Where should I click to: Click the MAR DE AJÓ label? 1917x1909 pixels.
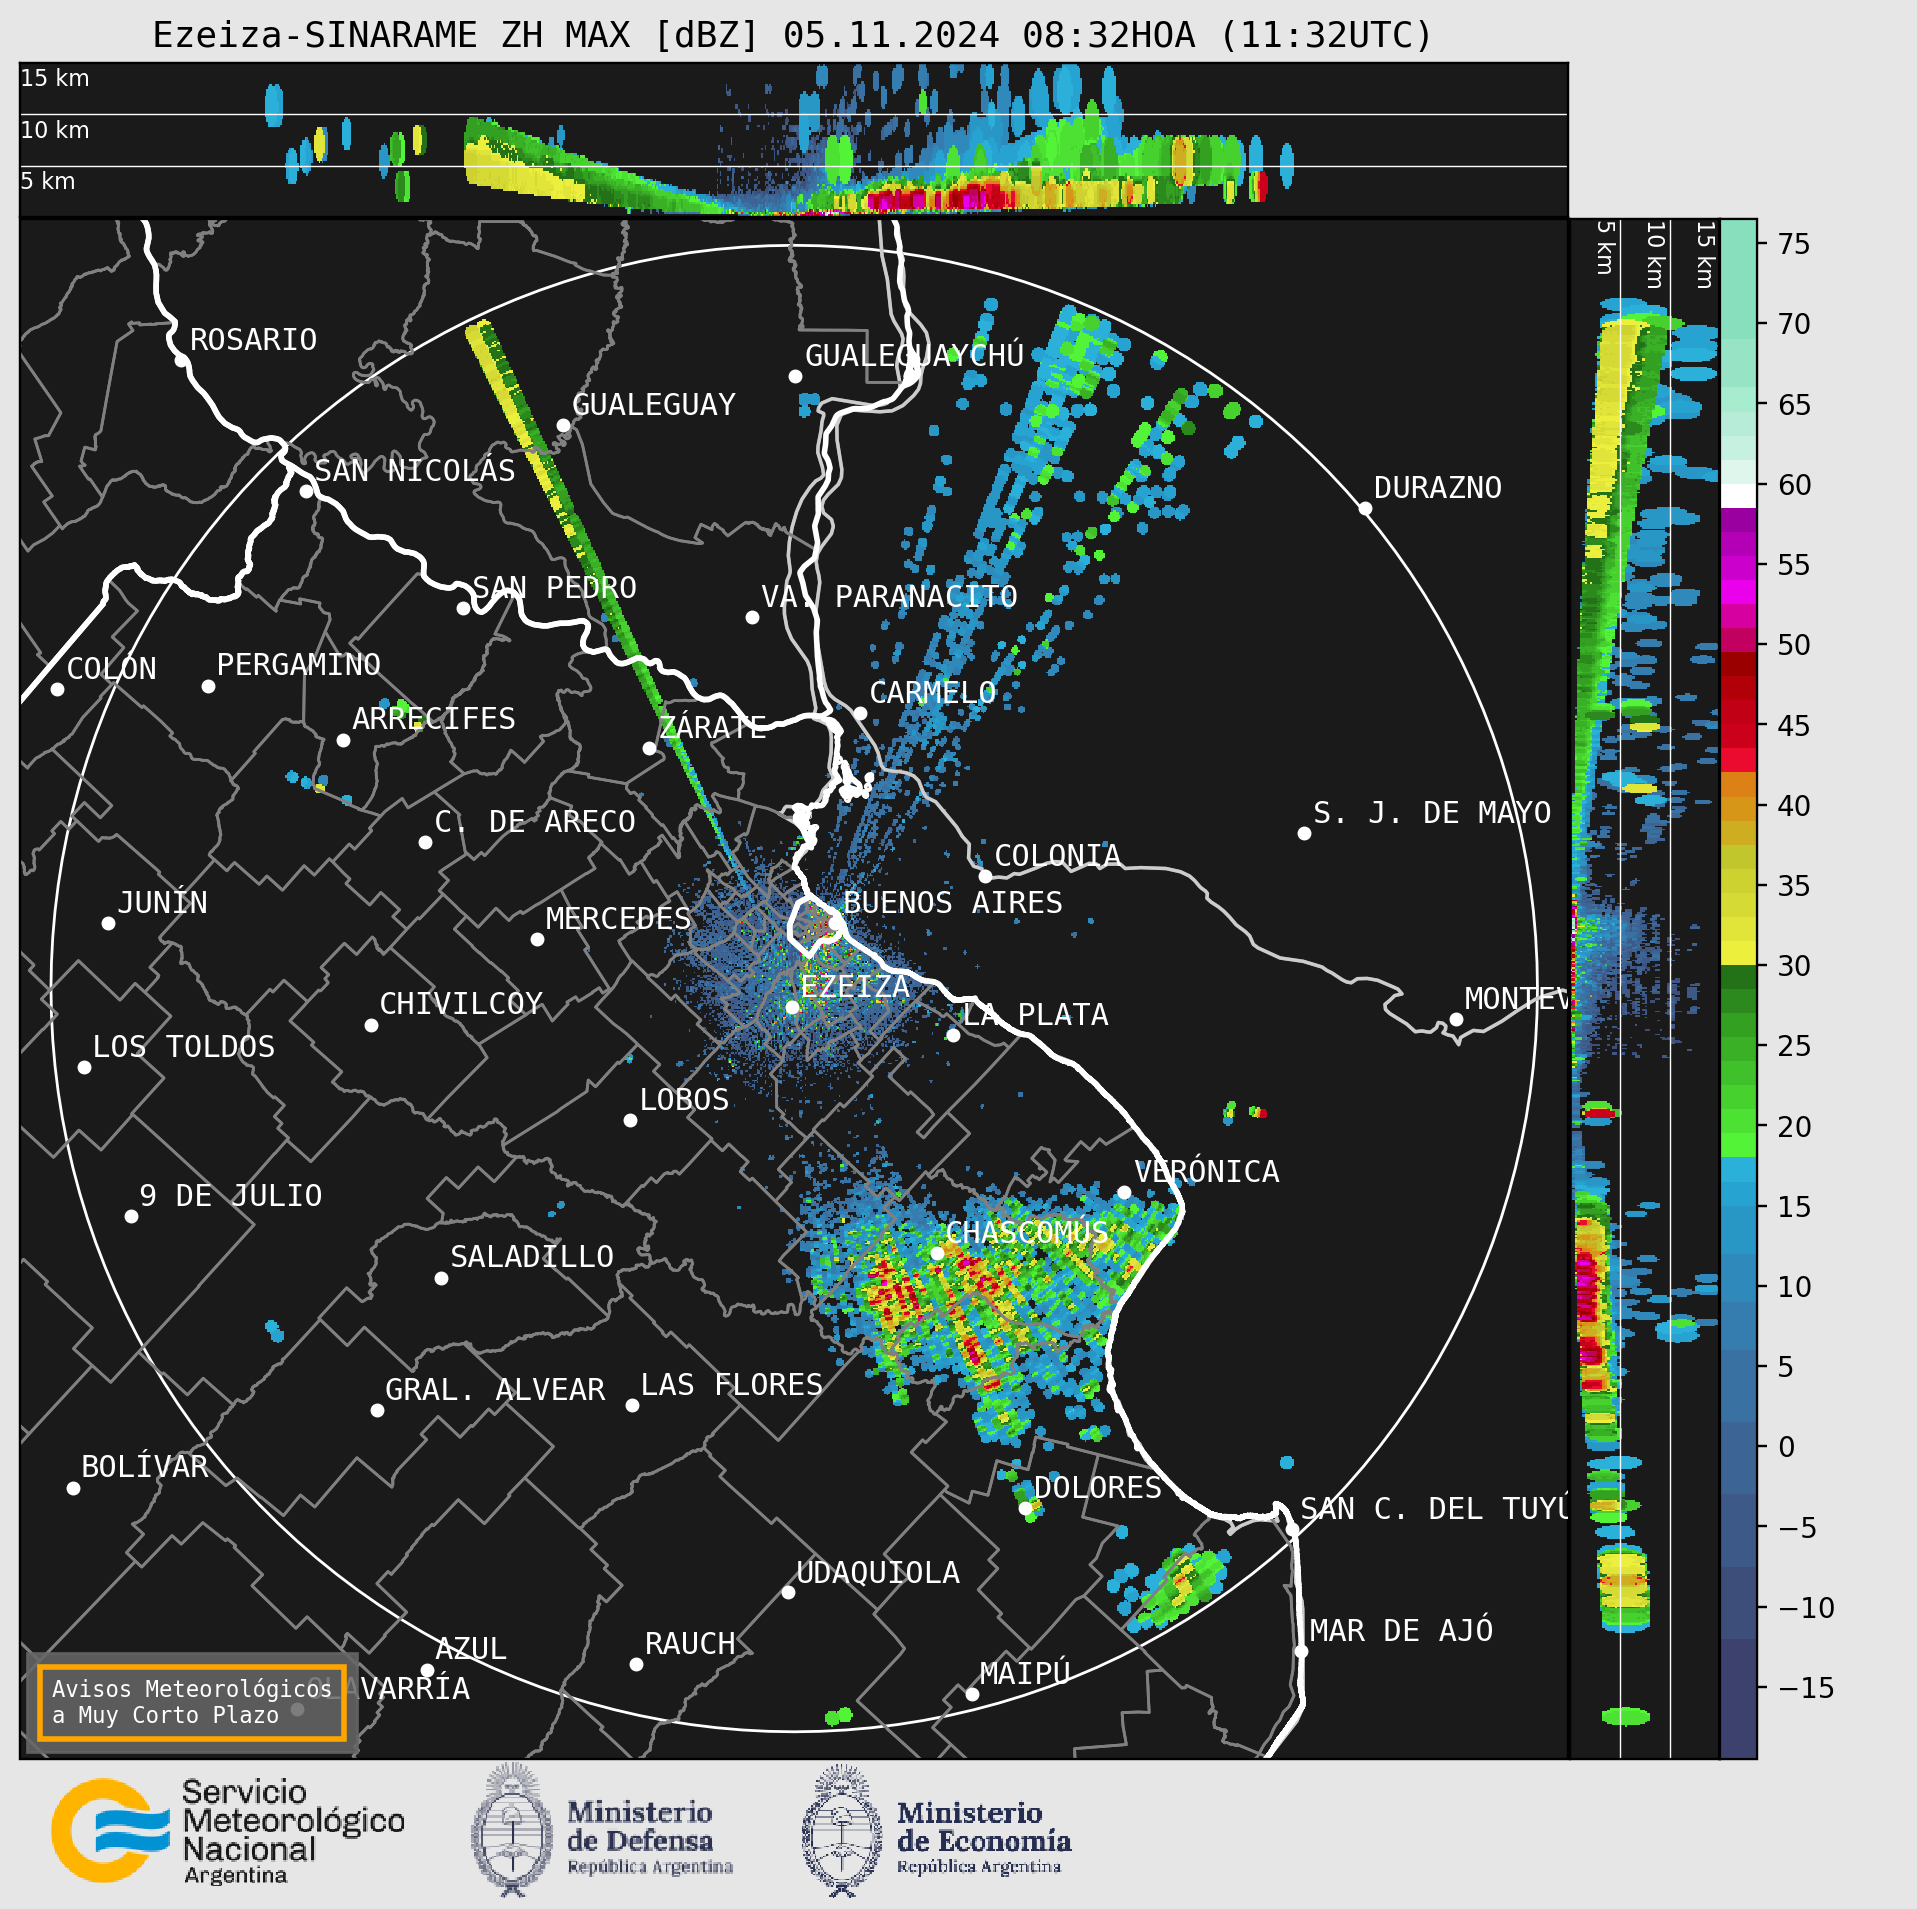click(1401, 1630)
